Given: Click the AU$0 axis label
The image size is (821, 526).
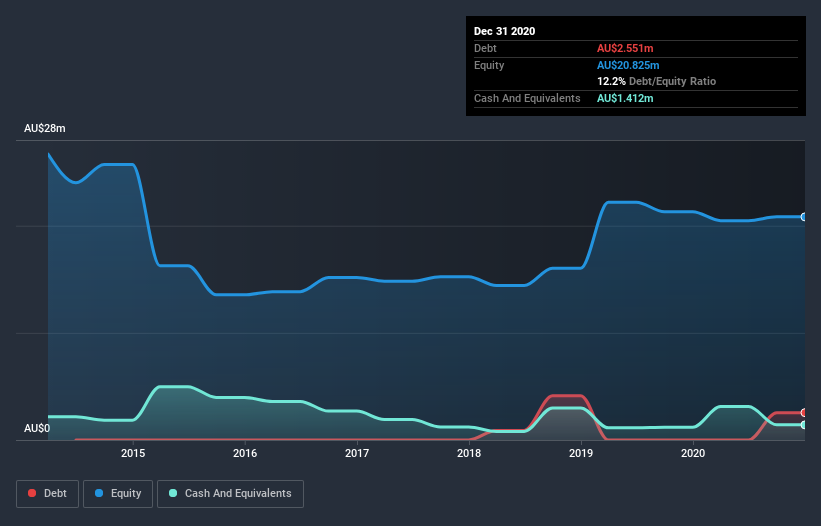Looking at the screenshot, I should (37, 428).
